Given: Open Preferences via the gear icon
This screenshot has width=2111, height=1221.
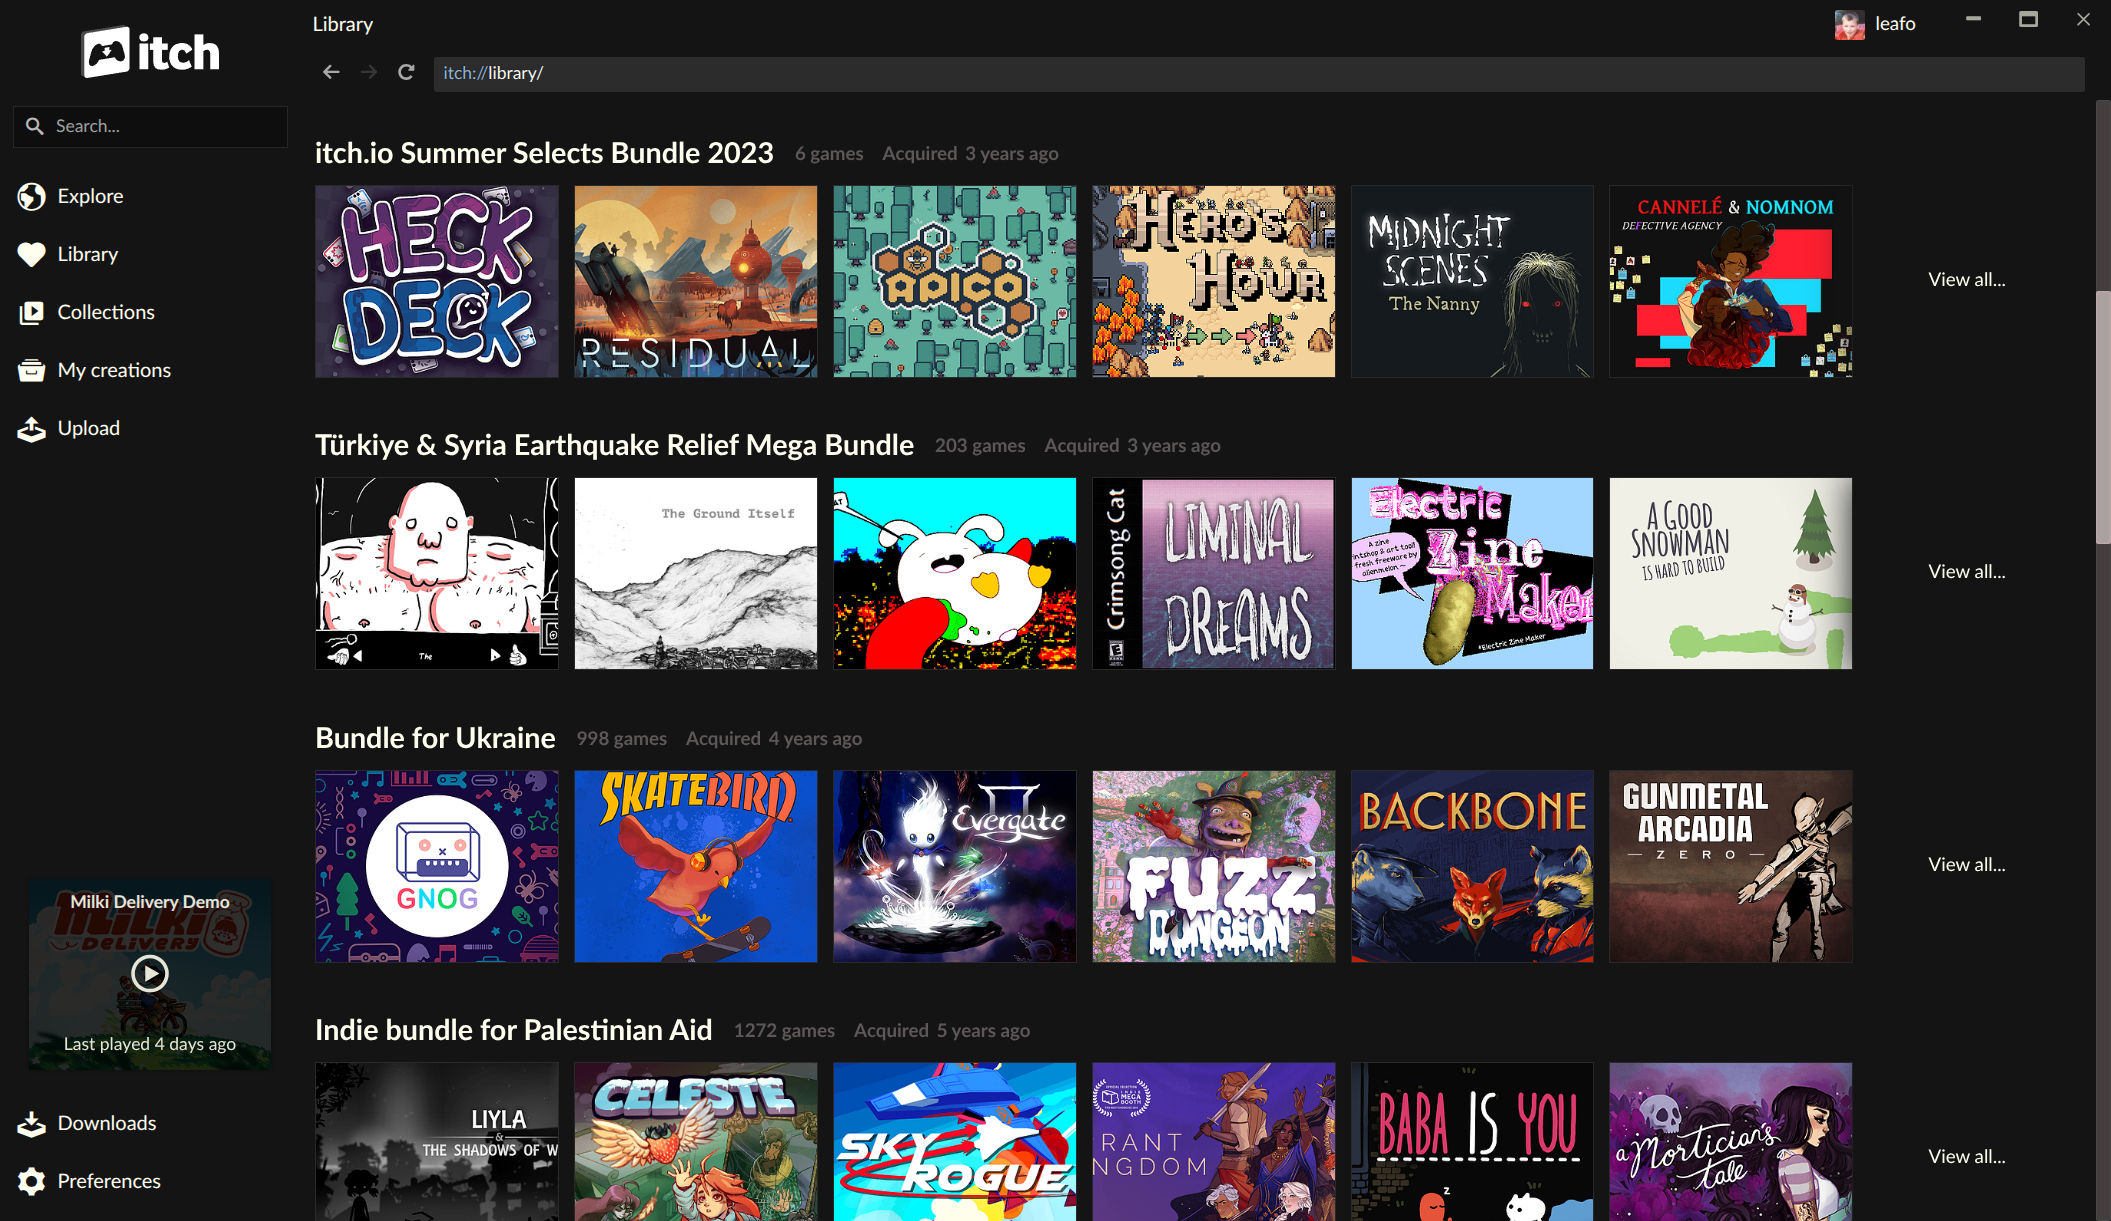Looking at the screenshot, I should tap(32, 1182).
